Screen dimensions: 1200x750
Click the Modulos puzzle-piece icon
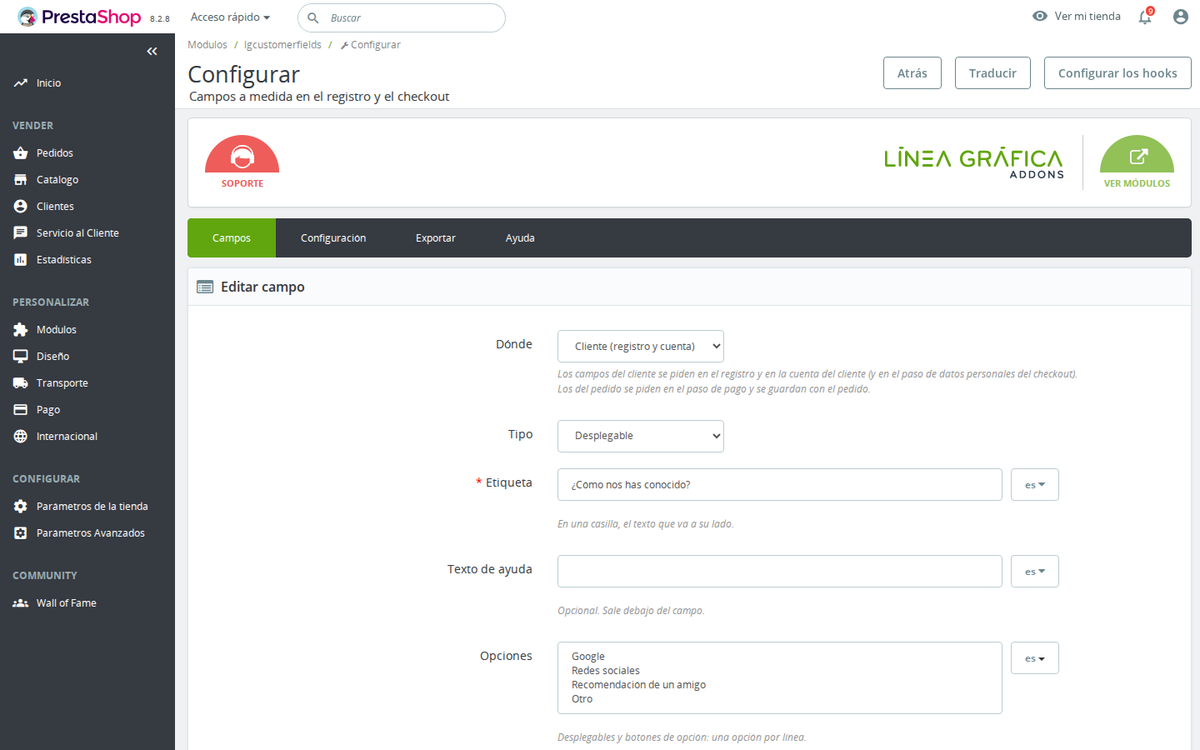click(20, 330)
